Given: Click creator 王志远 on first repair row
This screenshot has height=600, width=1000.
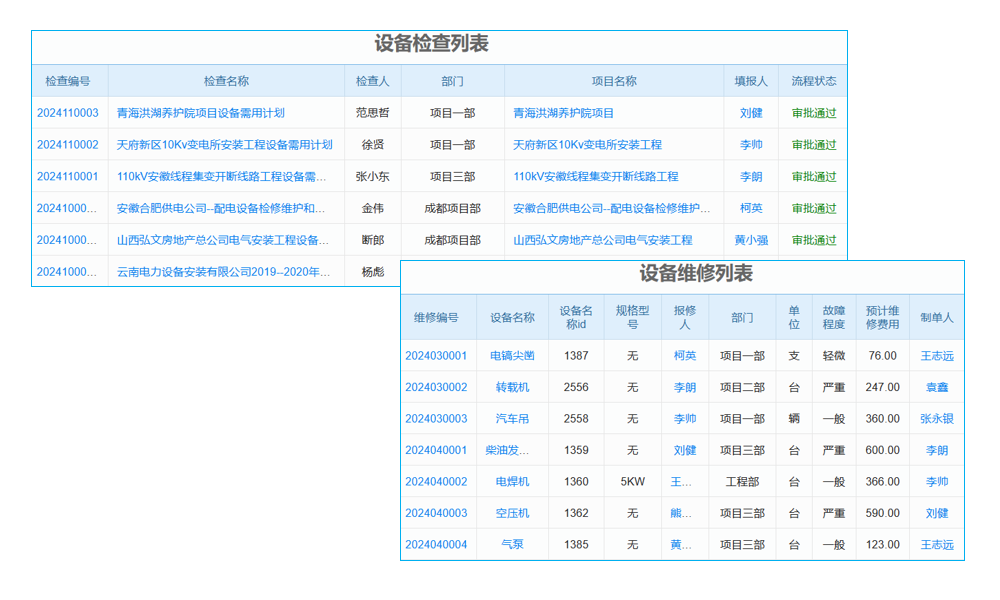Looking at the screenshot, I should click(939, 355).
